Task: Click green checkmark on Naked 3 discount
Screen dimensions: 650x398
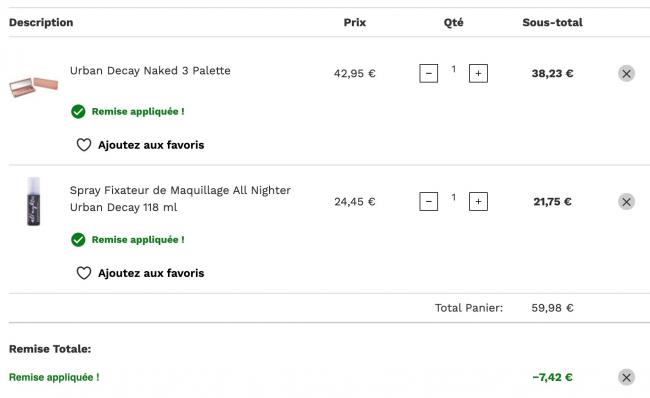Action: tap(78, 112)
